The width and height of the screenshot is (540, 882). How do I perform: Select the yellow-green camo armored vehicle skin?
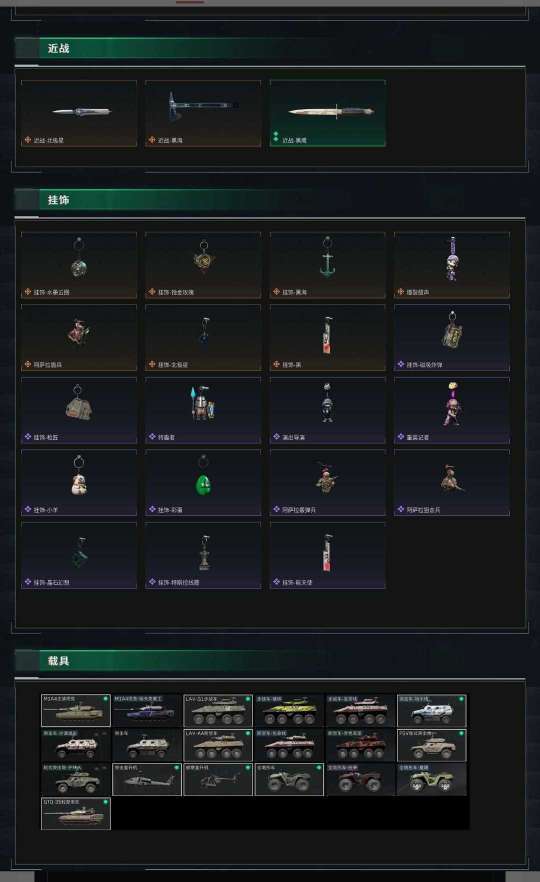pos(289,710)
